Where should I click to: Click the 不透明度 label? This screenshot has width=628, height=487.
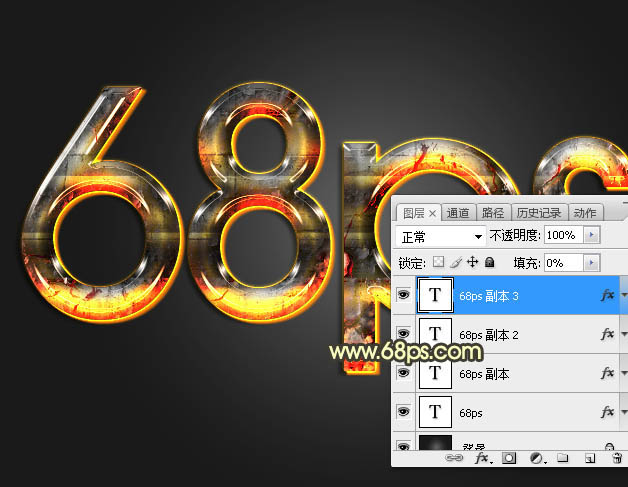point(515,235)
